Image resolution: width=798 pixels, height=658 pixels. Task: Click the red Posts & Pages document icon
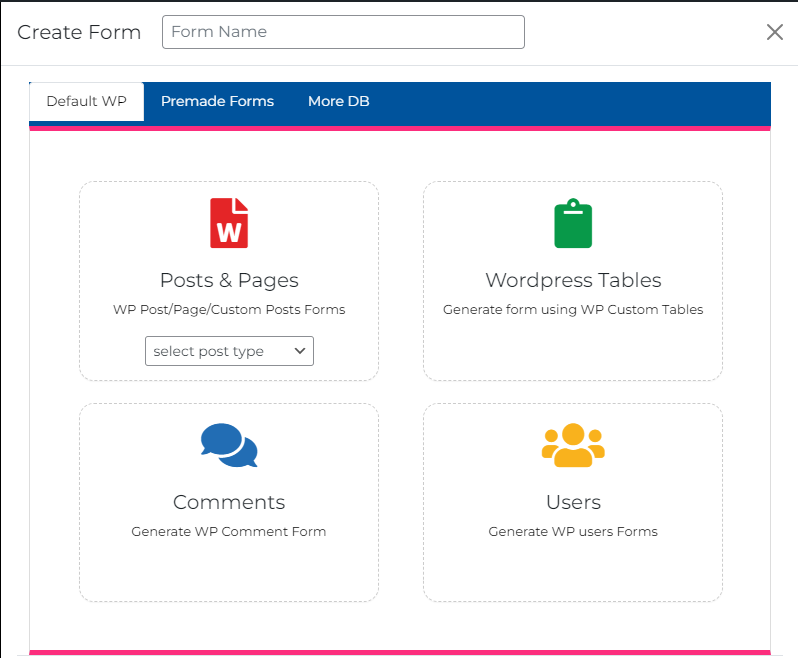[229, 223]
